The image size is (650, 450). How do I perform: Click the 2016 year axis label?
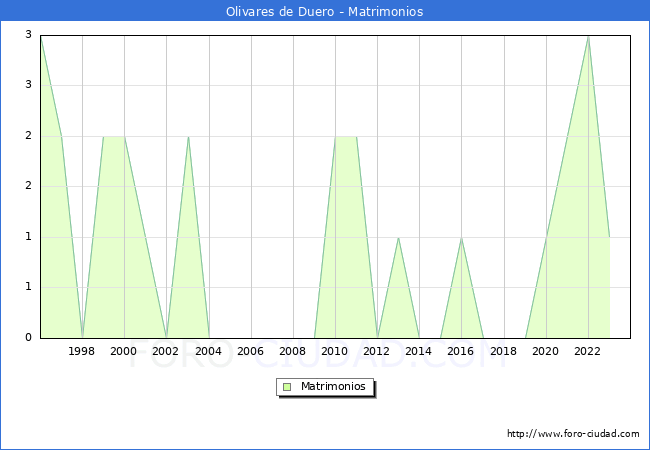461,351
